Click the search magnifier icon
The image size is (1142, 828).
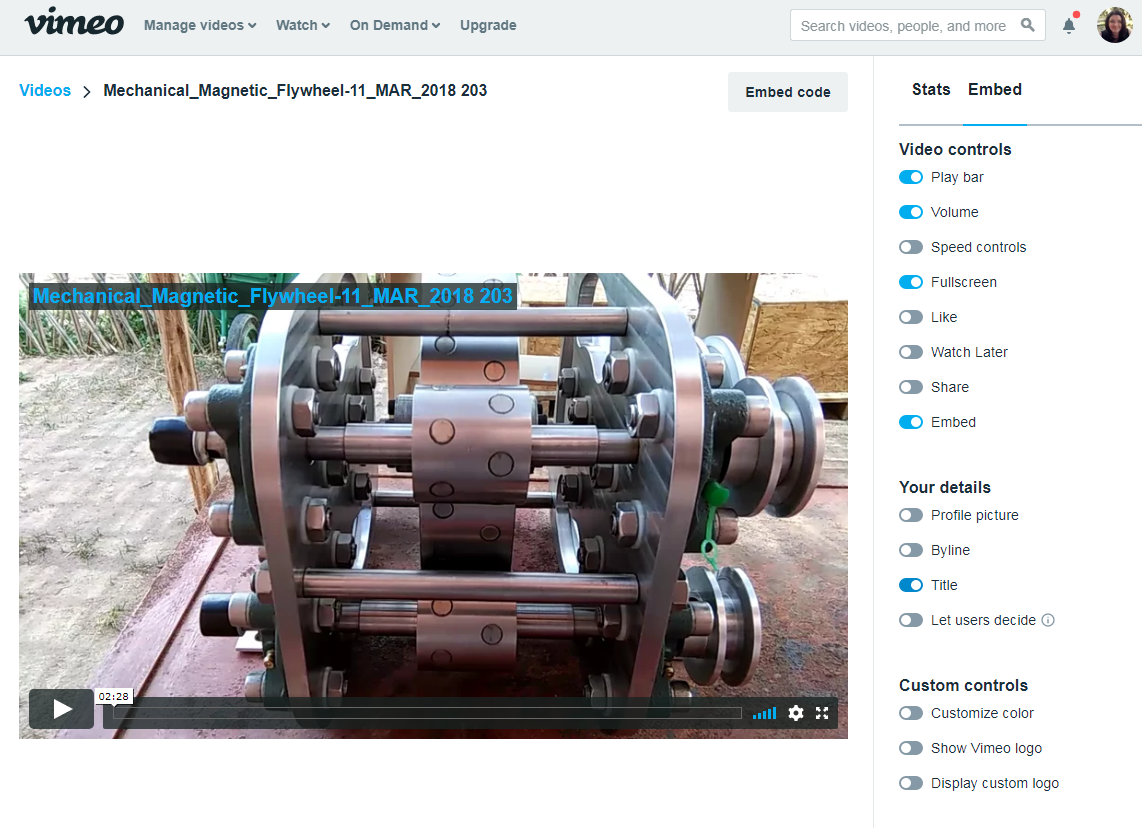(x=1027, y=26)
